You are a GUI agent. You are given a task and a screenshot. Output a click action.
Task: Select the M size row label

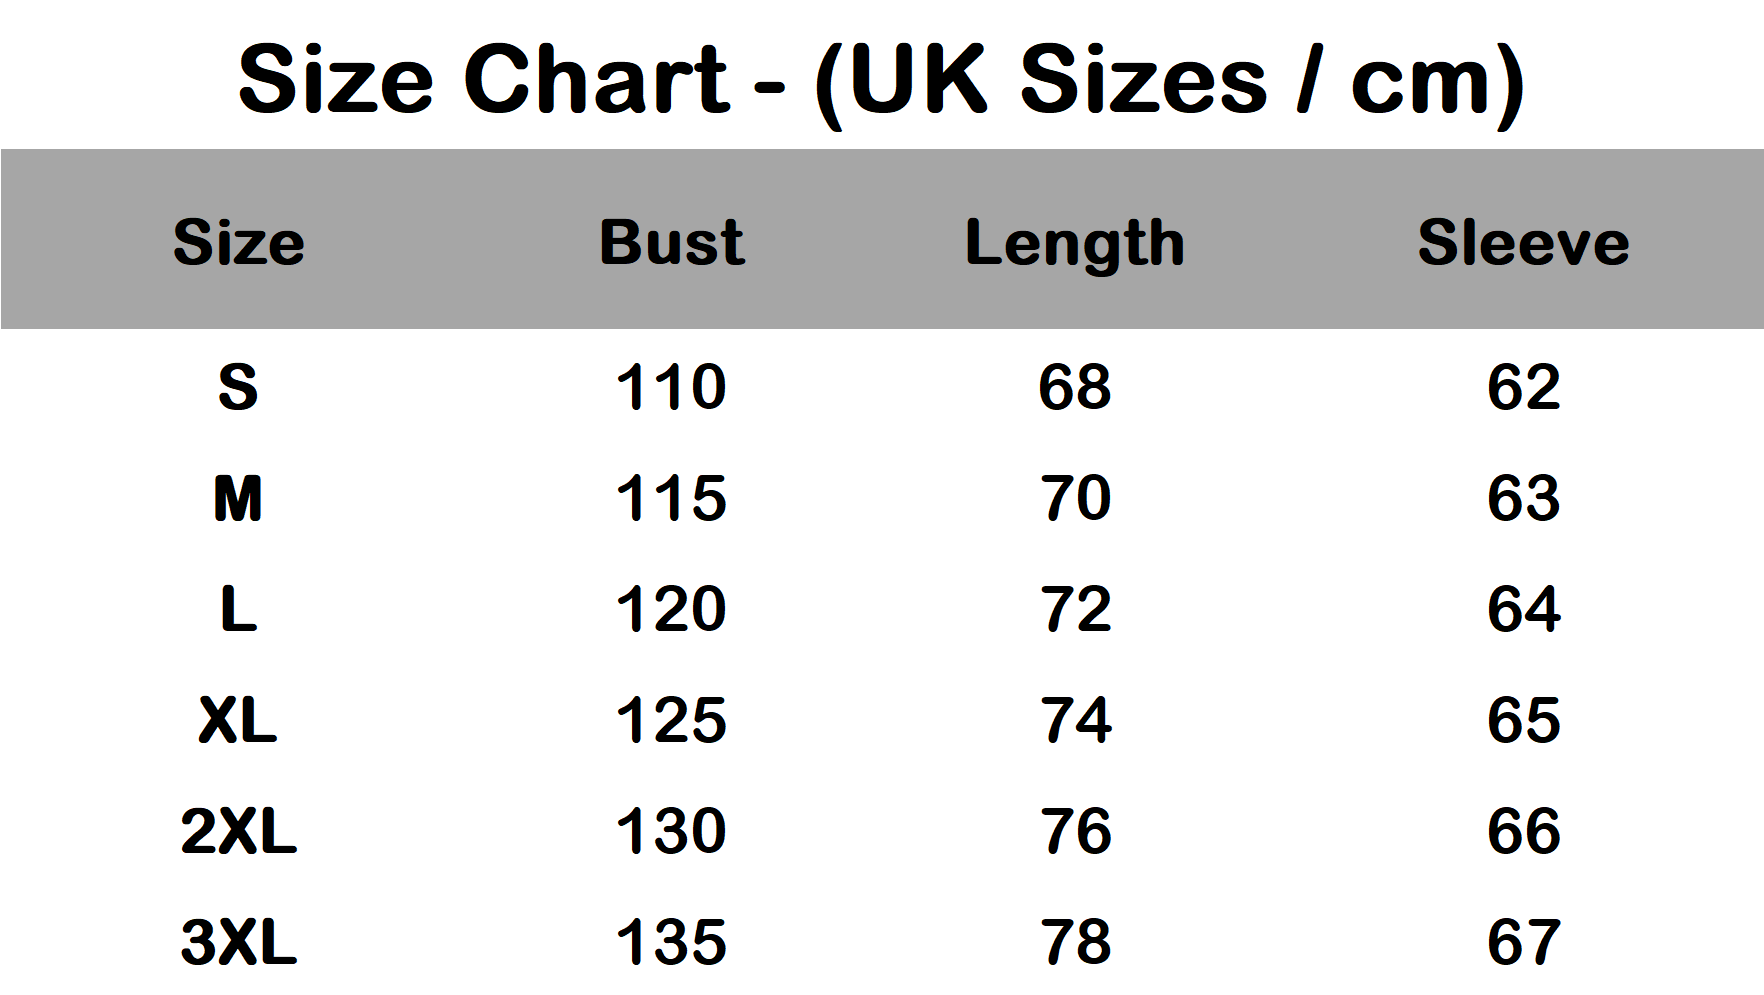[x=238, y=498]
